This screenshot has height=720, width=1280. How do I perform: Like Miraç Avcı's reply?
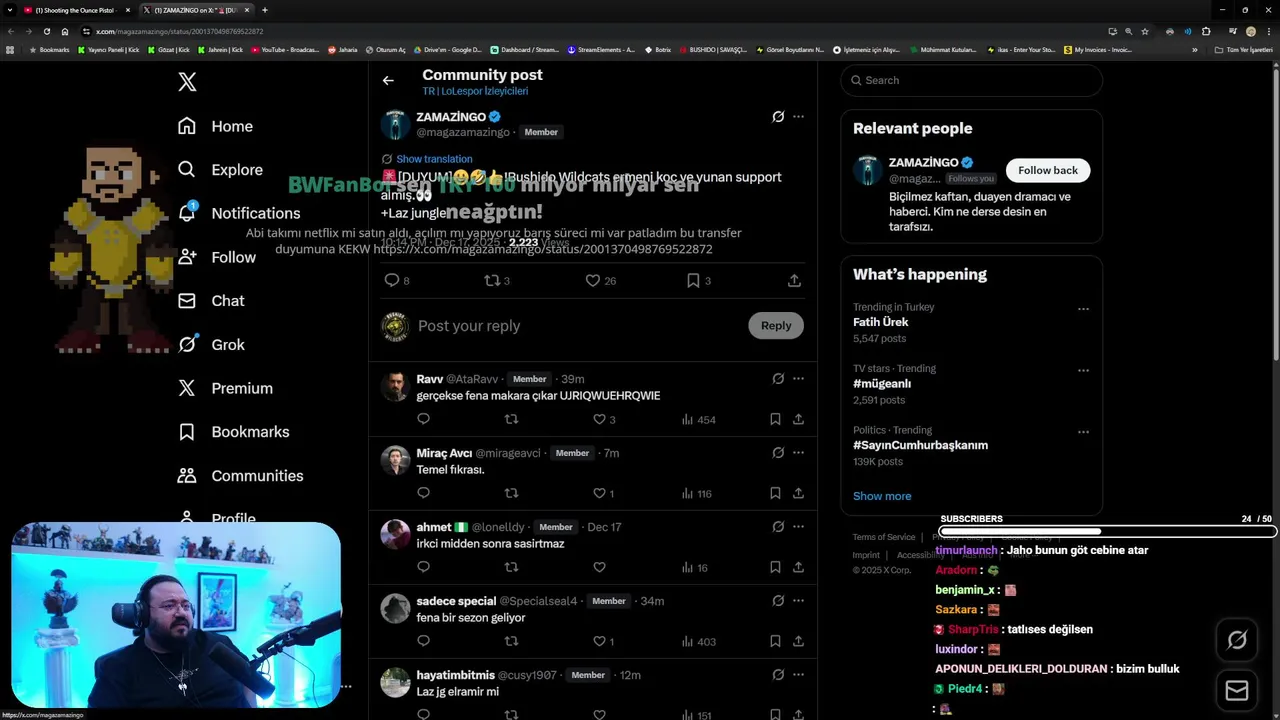click(599, 493)
